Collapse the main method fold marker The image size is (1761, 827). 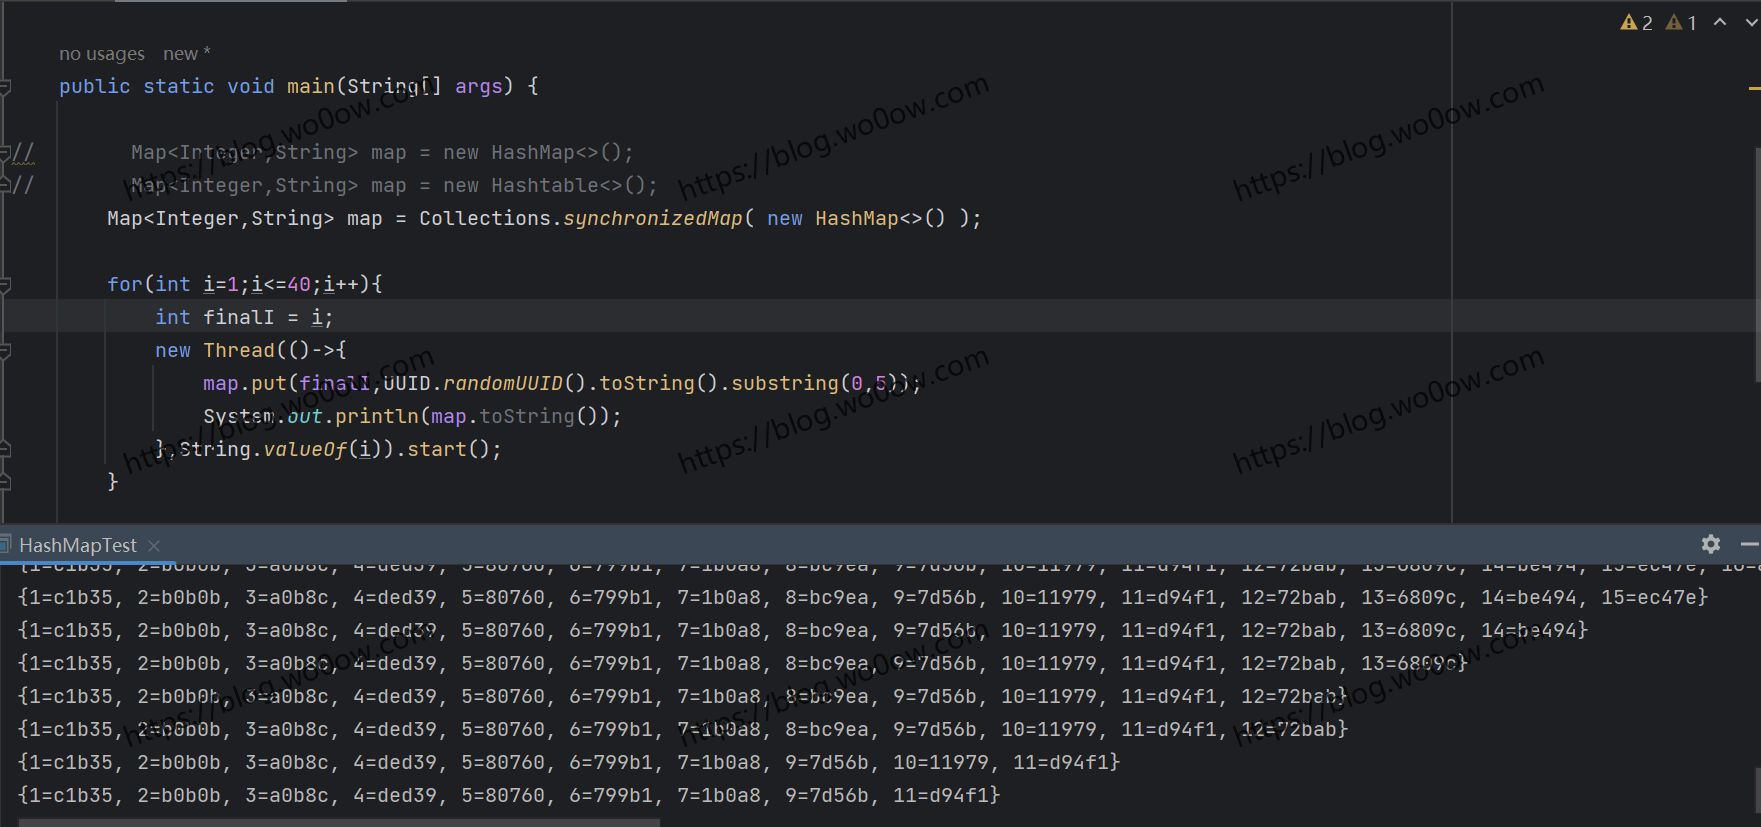[x=5, y=87]
